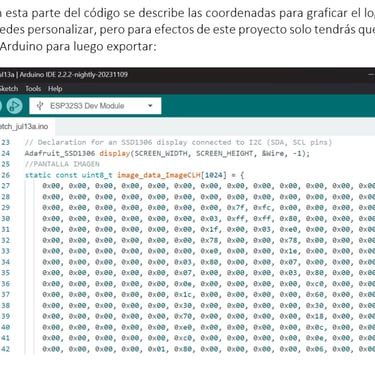Image resolution: width=375 pixels, height=366 pixels.
Task: Click line number 37 in the gutter
Action: tap(6, 294)
